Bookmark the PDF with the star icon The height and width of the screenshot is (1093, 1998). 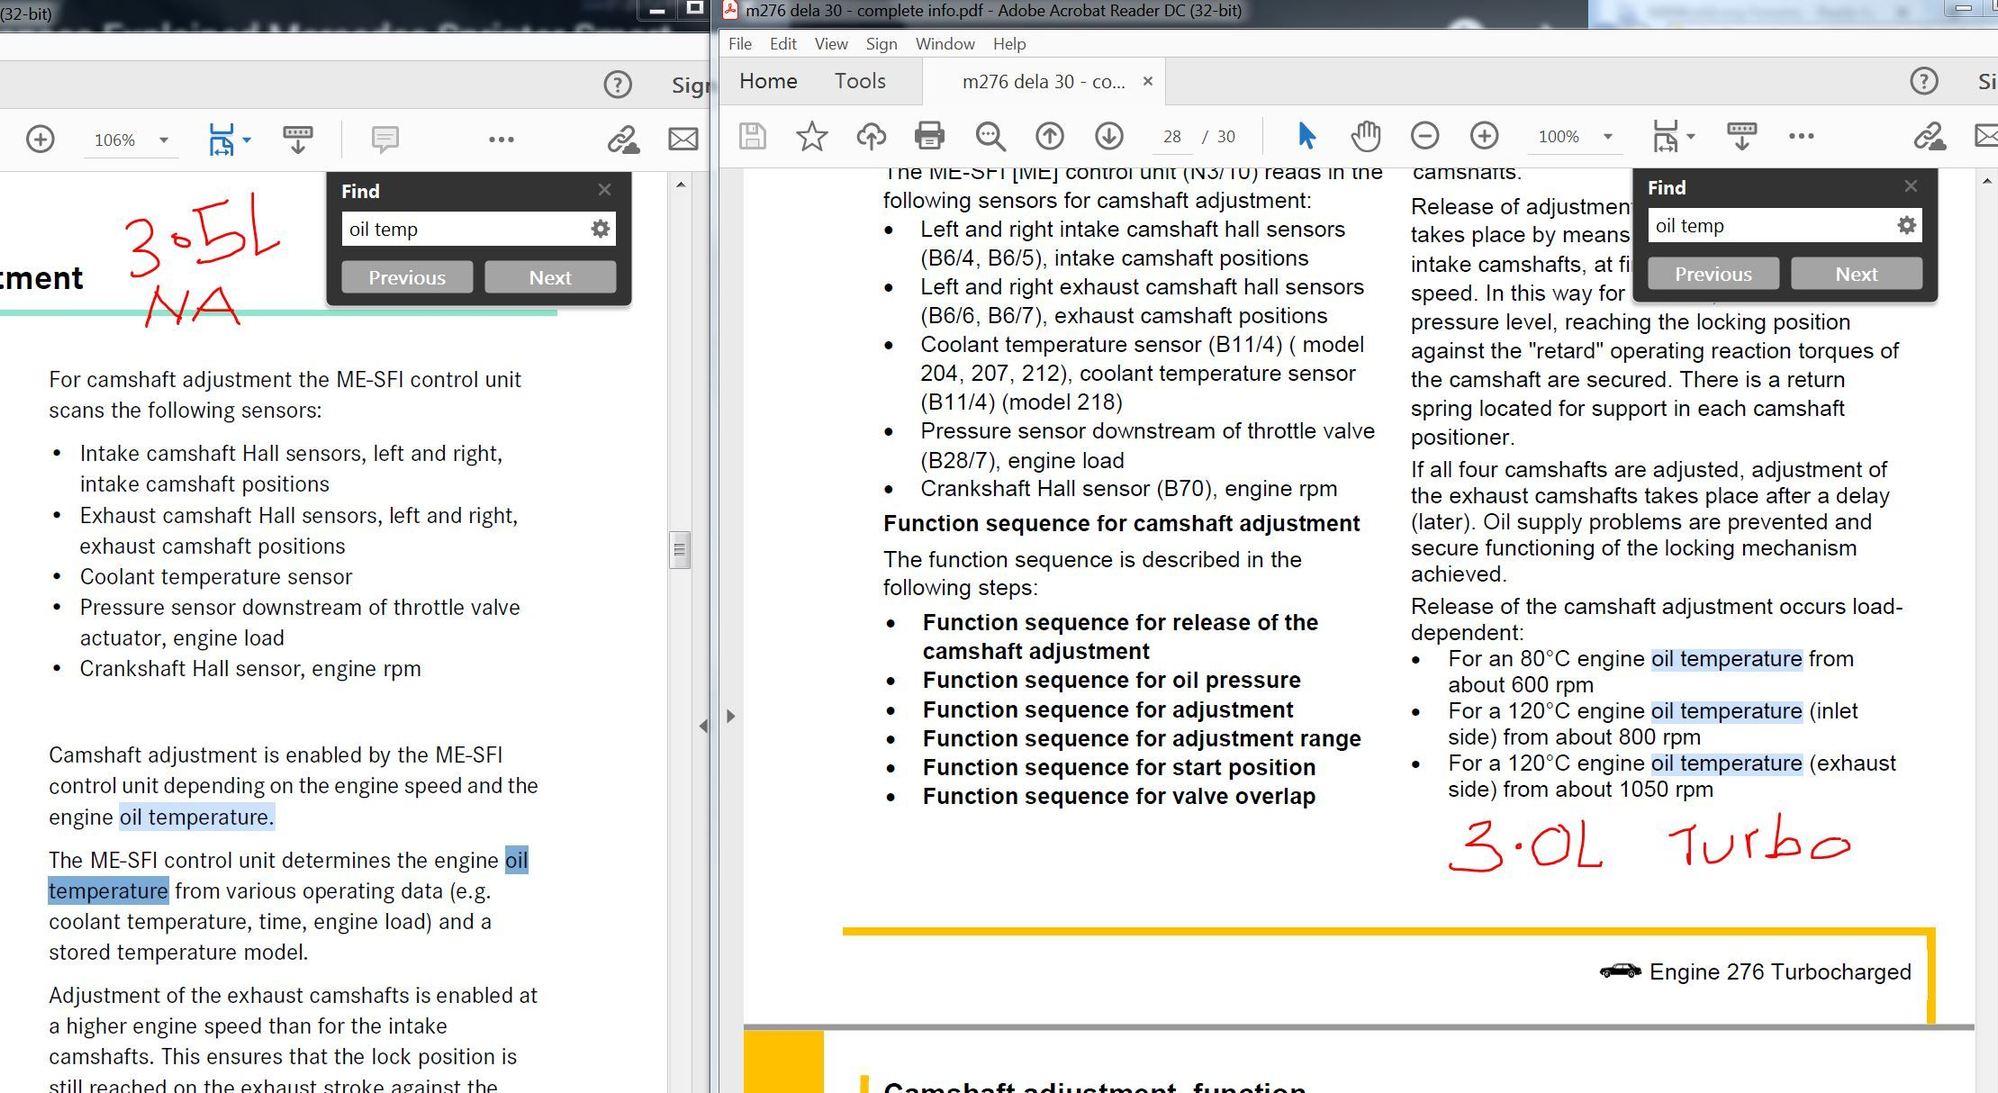click(811, 136)
